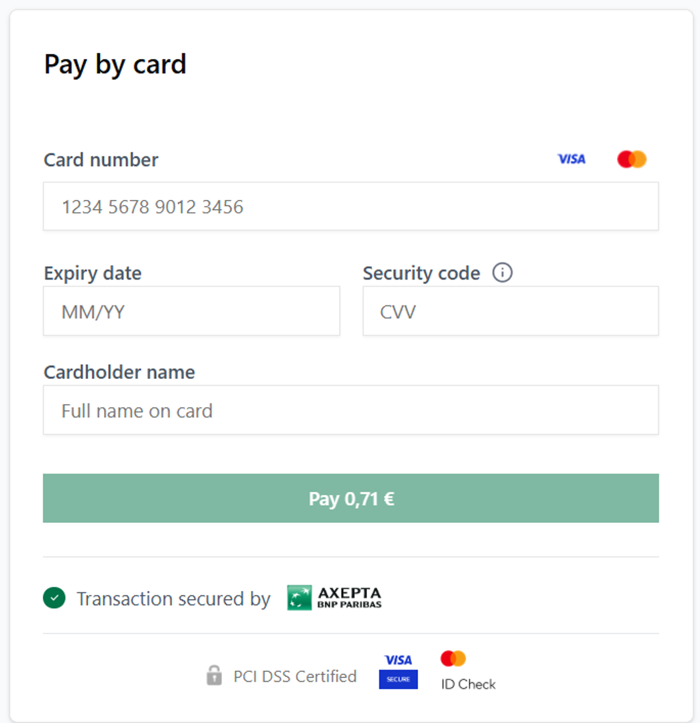Click the Expiry date label
Viewport: 700px width, 723px height.
[x=93, y=273]
